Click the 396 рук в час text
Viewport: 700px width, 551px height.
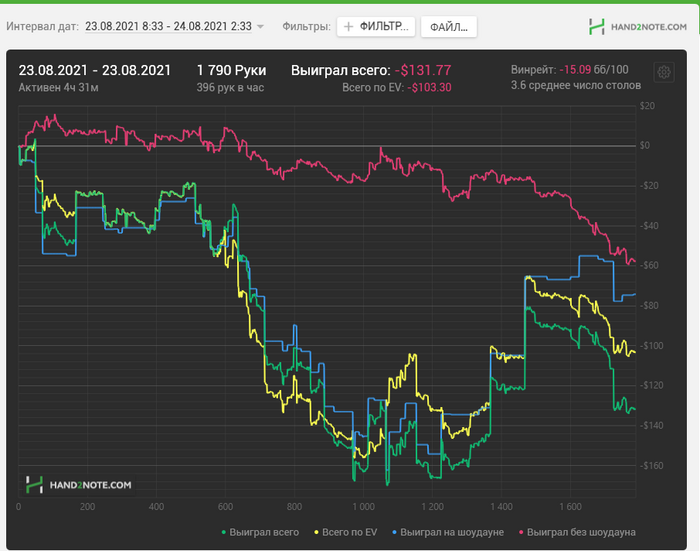[230, 88]
